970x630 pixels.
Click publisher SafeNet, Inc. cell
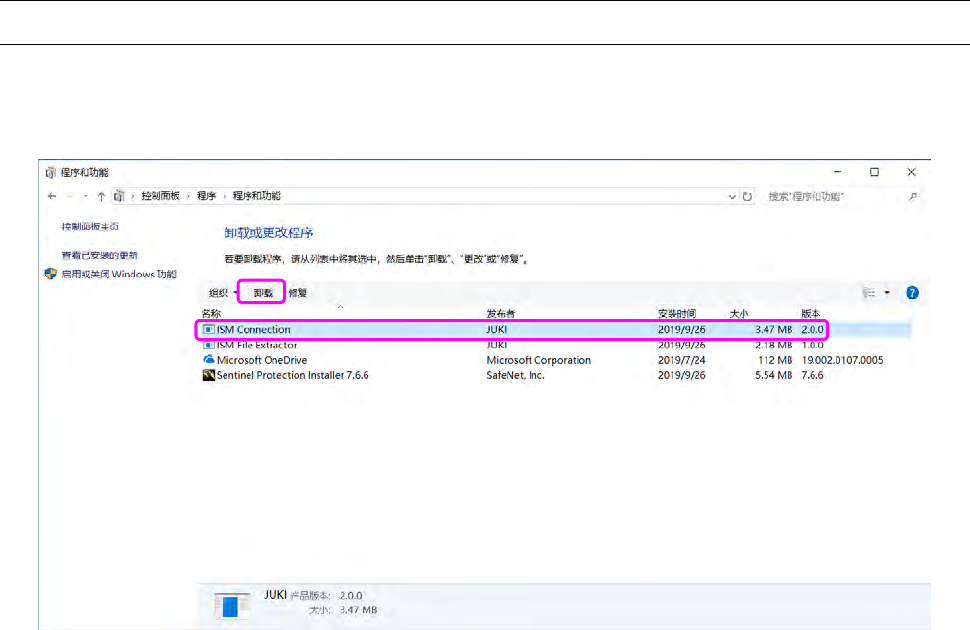(x=515, y=375)
